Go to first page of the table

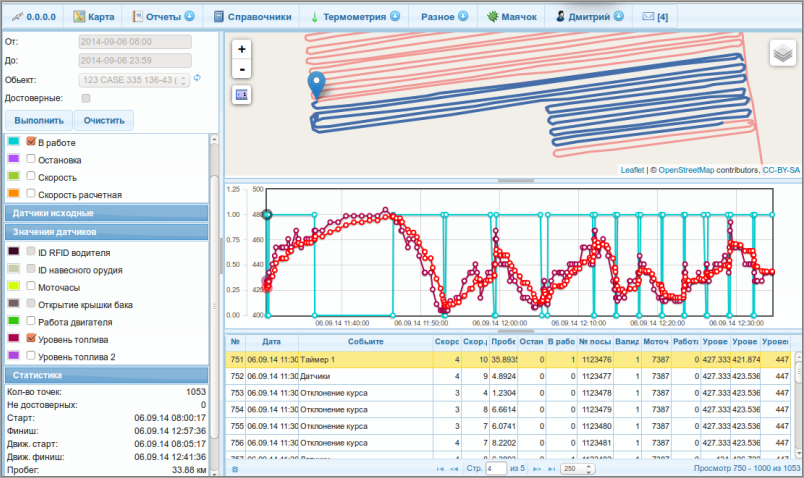coord(440,469)
